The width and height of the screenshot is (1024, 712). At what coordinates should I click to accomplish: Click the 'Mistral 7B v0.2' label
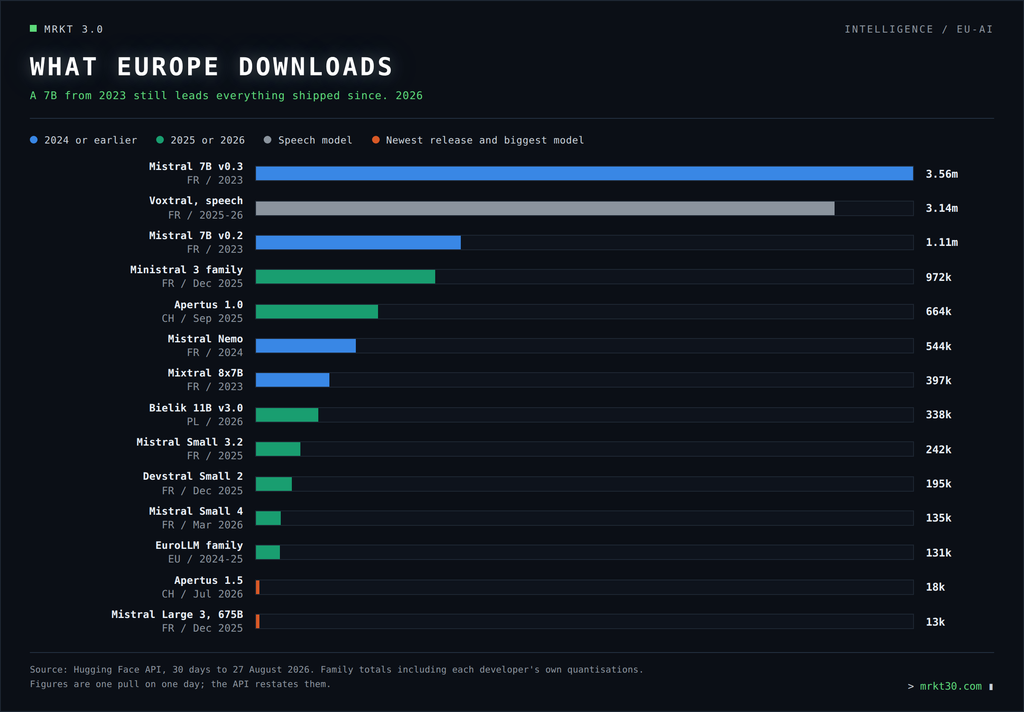(x=196, y=235)
